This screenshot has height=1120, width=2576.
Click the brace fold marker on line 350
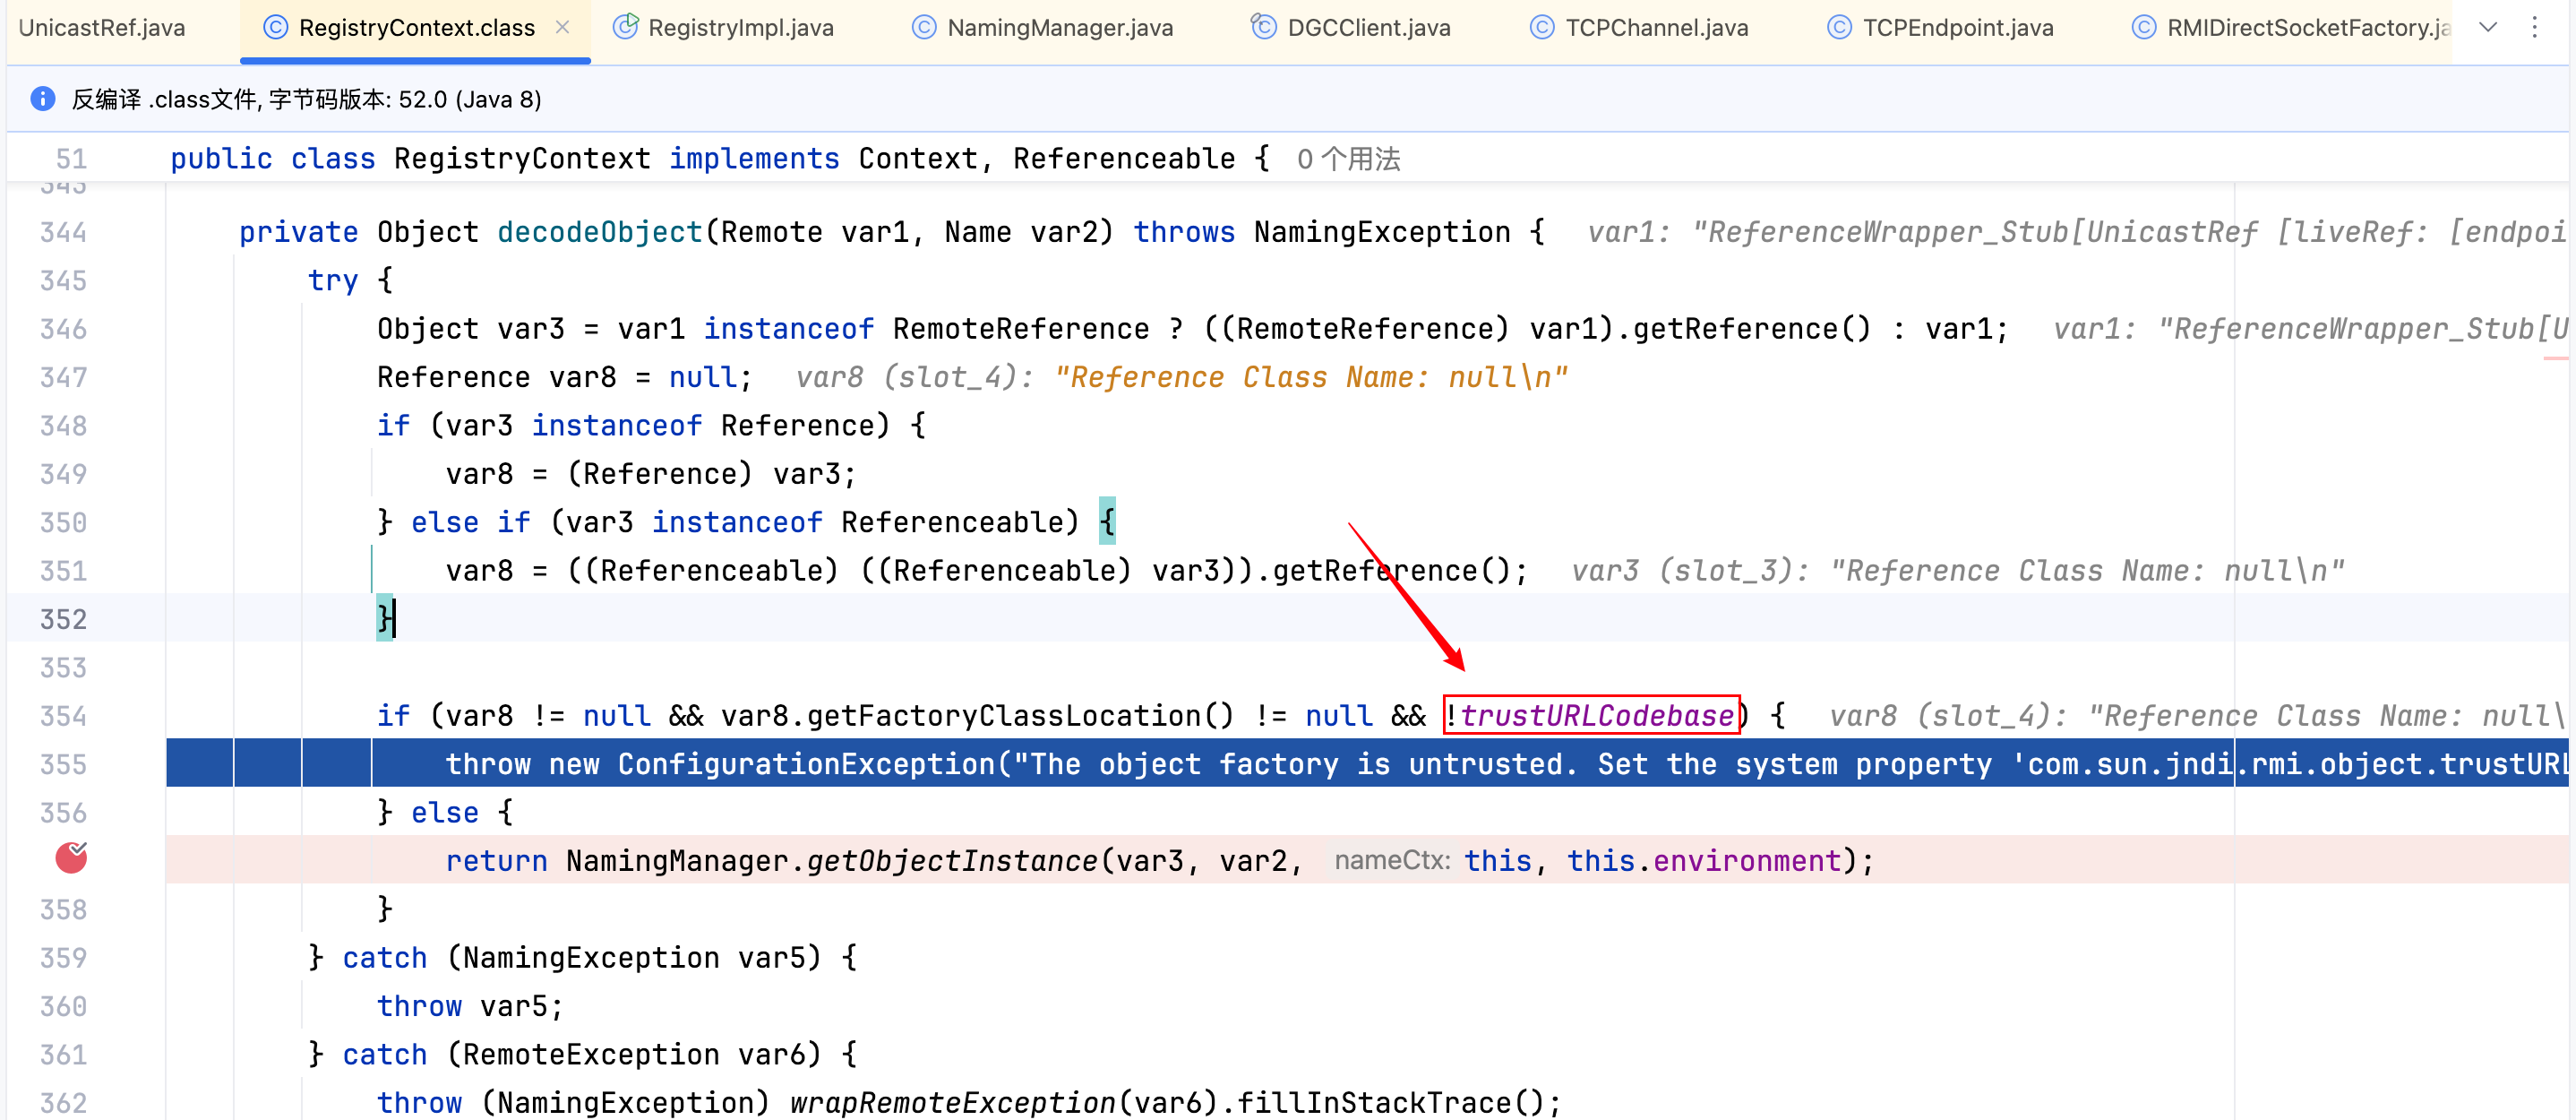1107,522
